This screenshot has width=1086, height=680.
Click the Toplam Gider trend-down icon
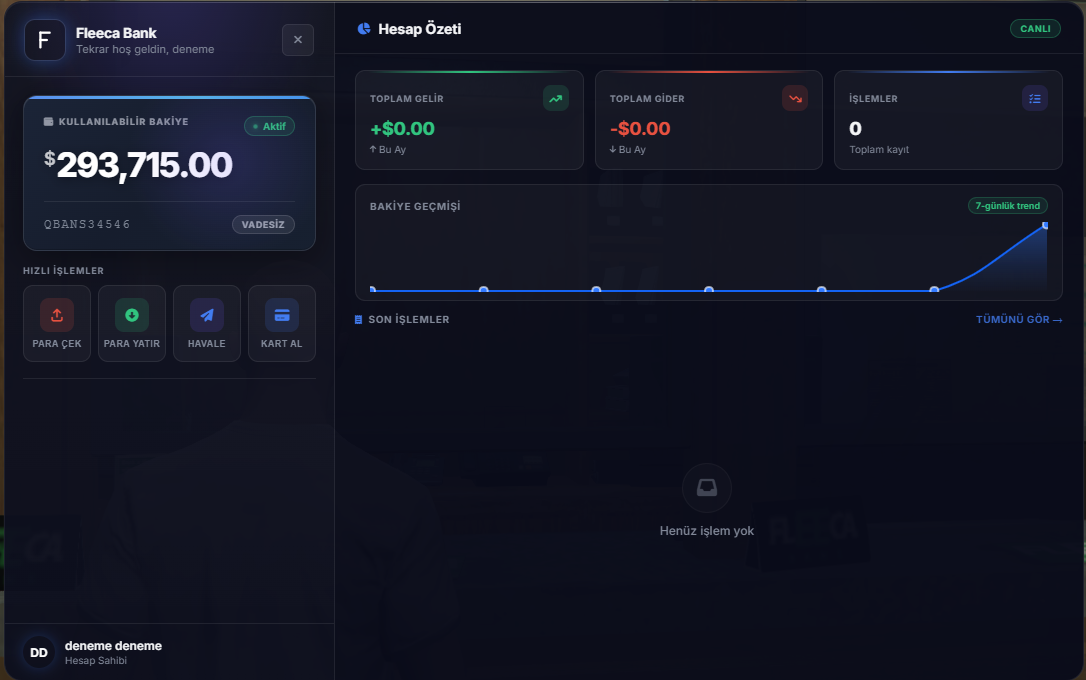tap(795, 98)
